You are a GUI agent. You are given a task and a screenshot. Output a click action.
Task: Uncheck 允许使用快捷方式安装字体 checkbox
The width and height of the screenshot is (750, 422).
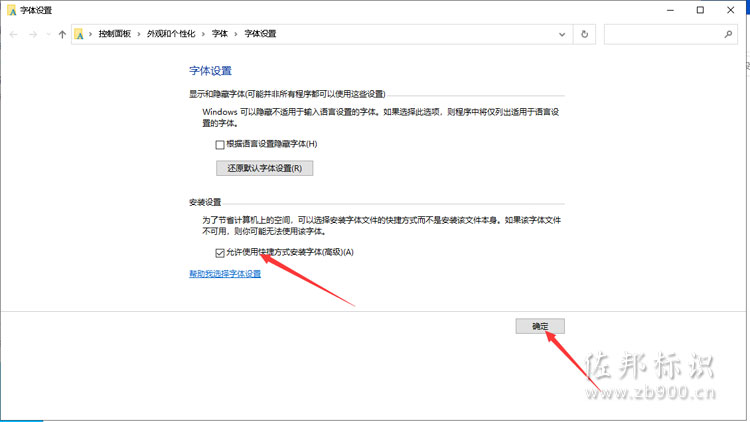pos(220,253)
